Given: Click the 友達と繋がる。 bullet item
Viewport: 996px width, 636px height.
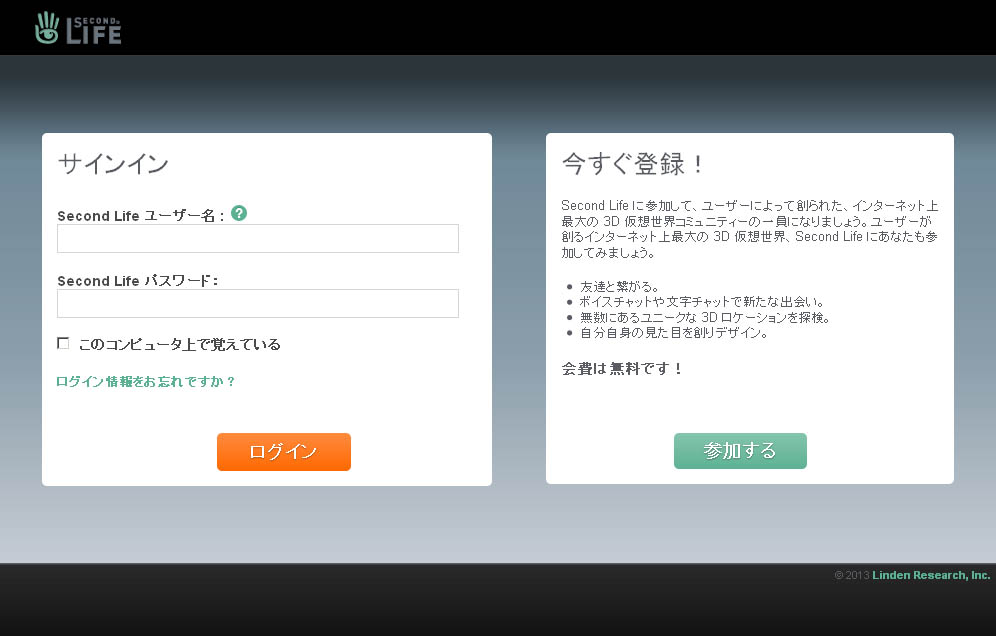Looking at the screenshot, I should tap(619, 287).
